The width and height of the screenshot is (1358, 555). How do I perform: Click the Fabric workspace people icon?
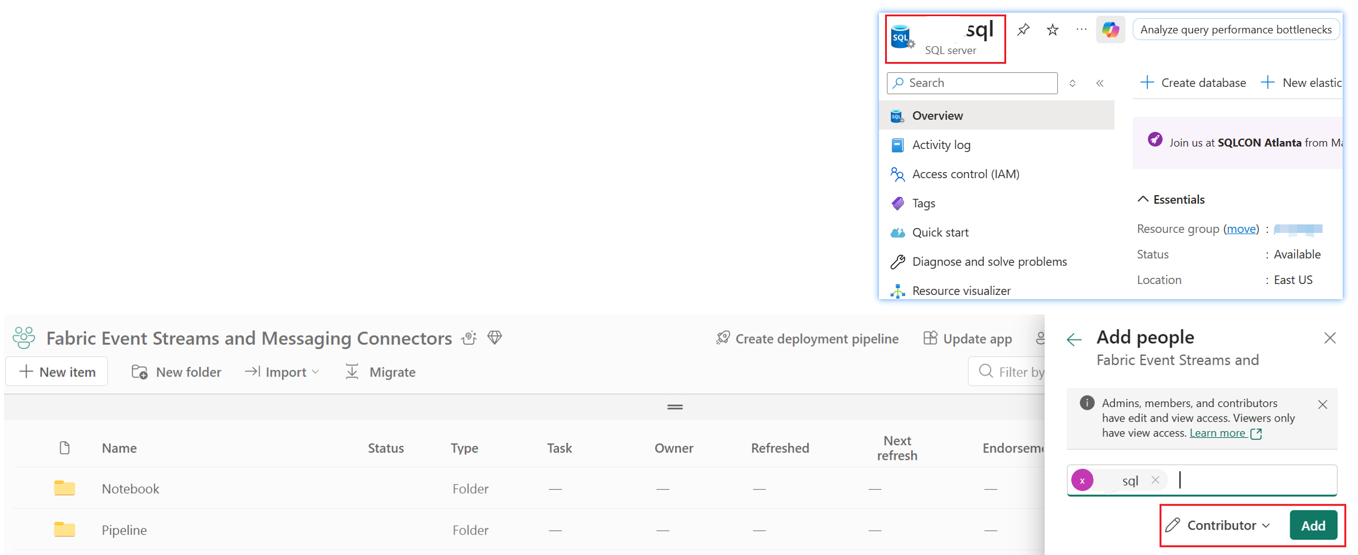pyautogui.click(x=24, y=338)
